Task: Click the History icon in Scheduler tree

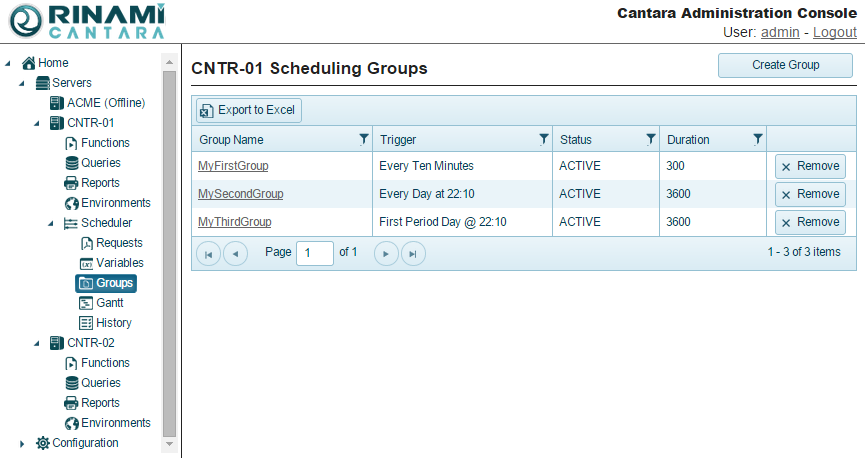Action: [x=86, y=323]
